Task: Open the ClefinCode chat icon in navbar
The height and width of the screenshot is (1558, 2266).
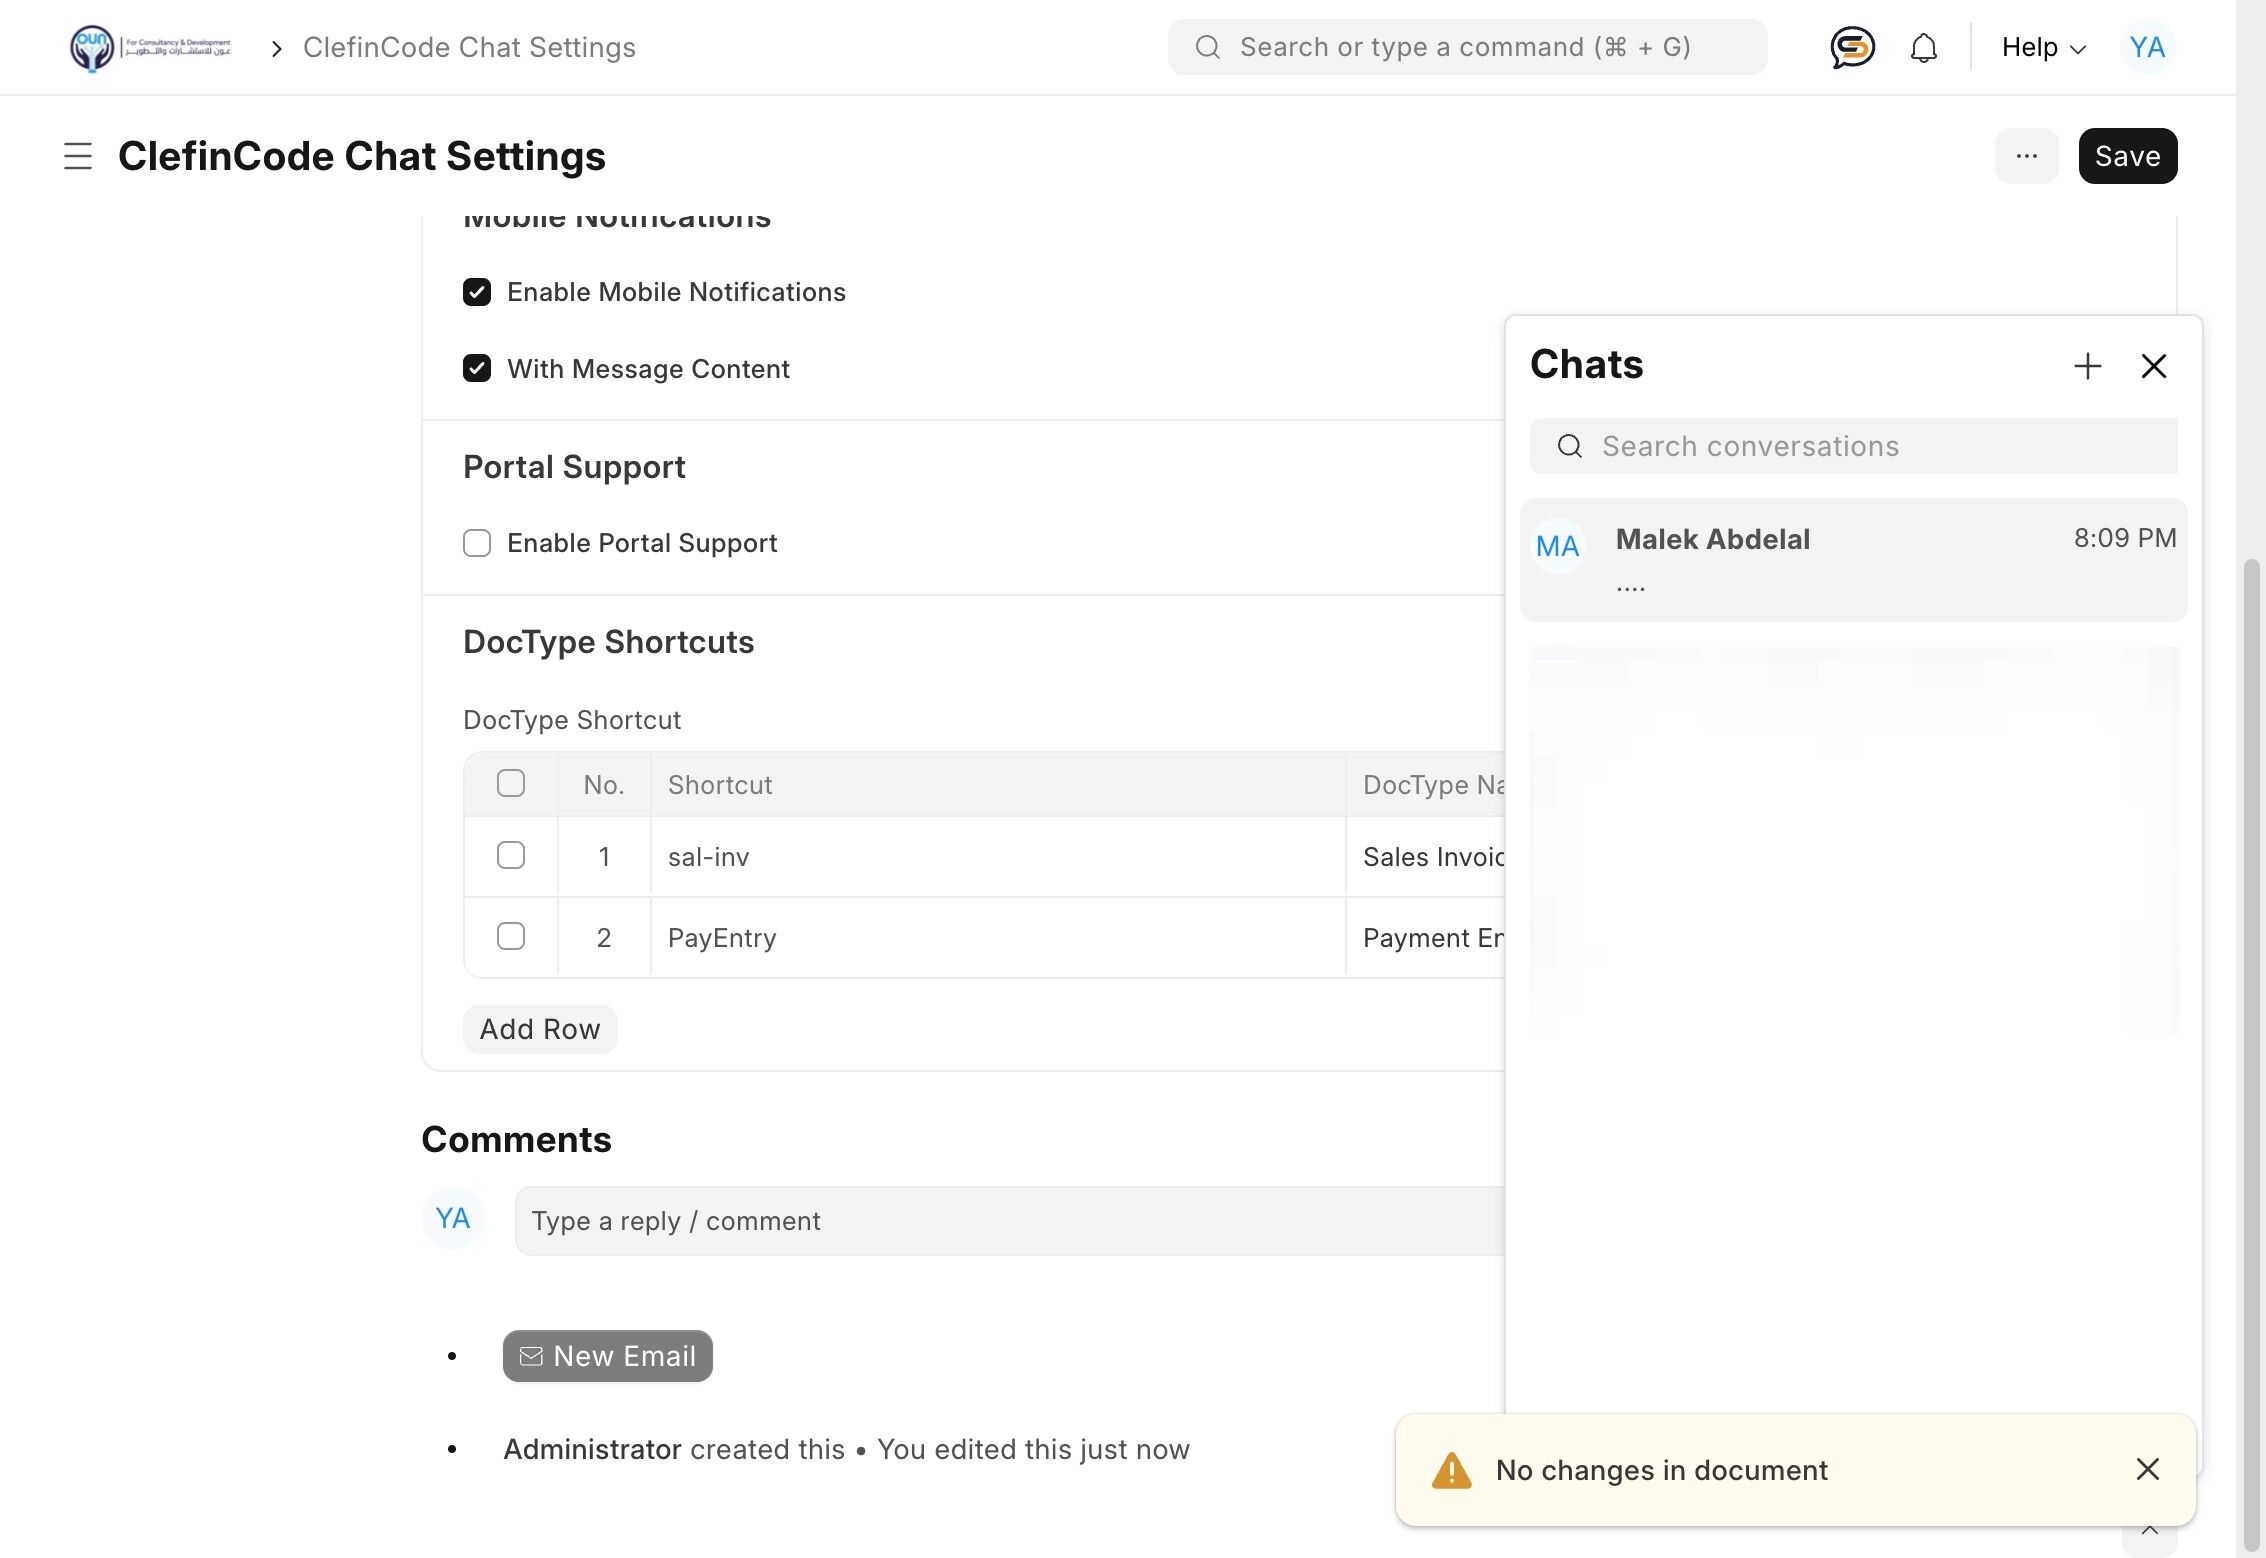Action: click(x=1852, y=47)
